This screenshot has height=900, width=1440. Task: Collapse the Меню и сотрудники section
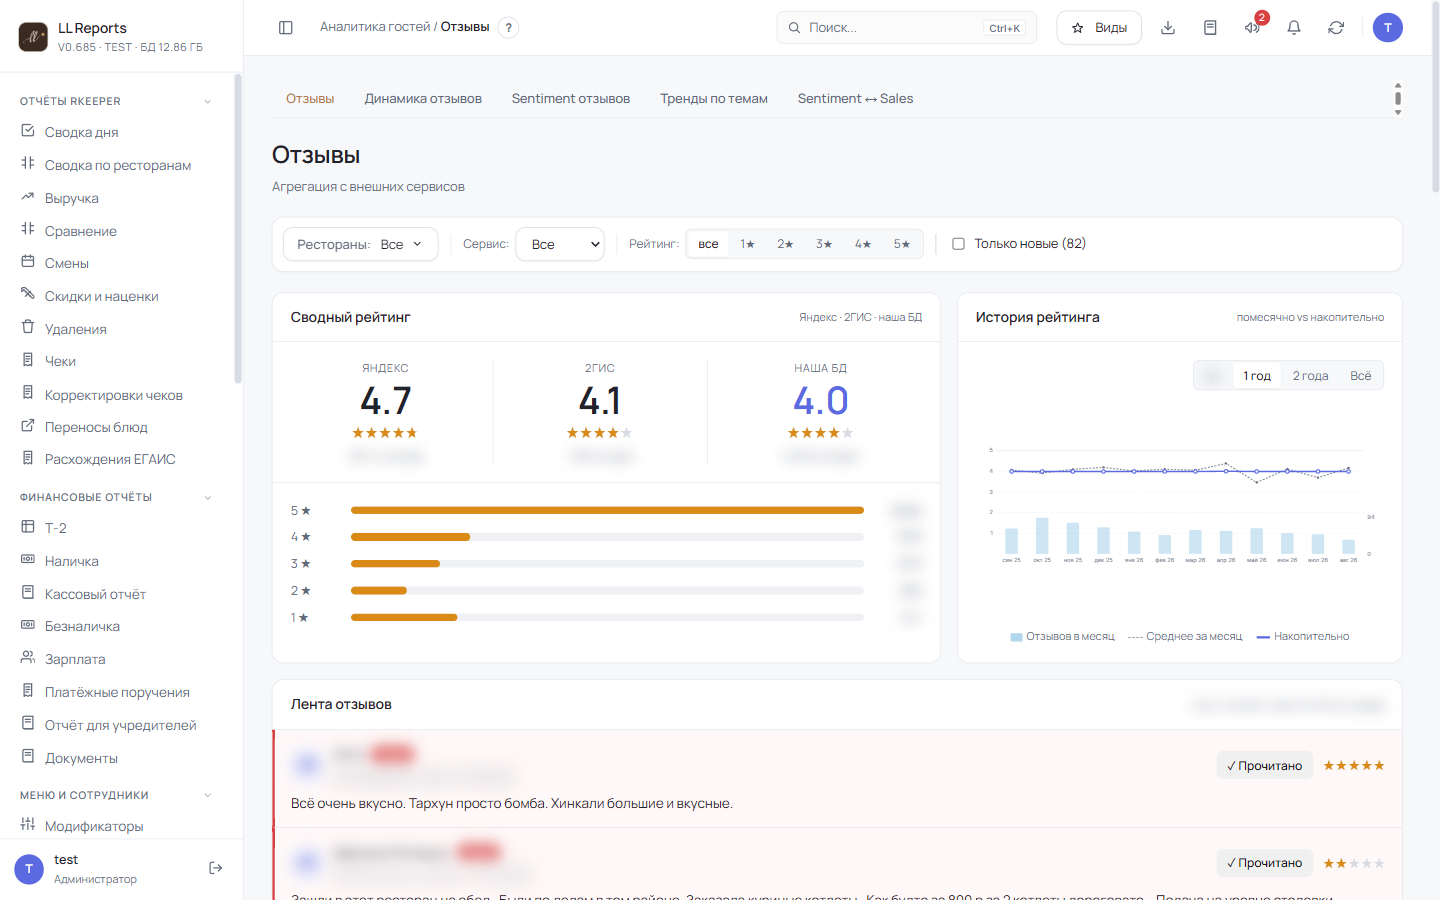(208, 795)
